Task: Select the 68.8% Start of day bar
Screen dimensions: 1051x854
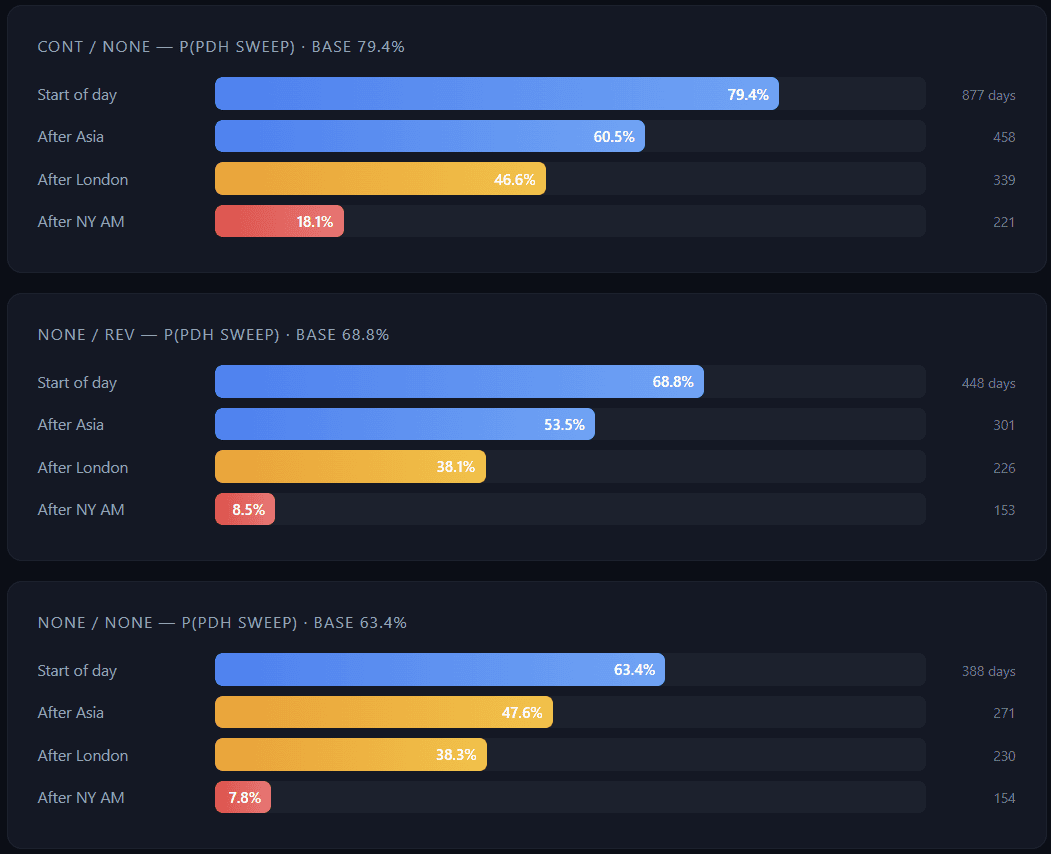Action: pyautogui.click(x=459, y=382)
